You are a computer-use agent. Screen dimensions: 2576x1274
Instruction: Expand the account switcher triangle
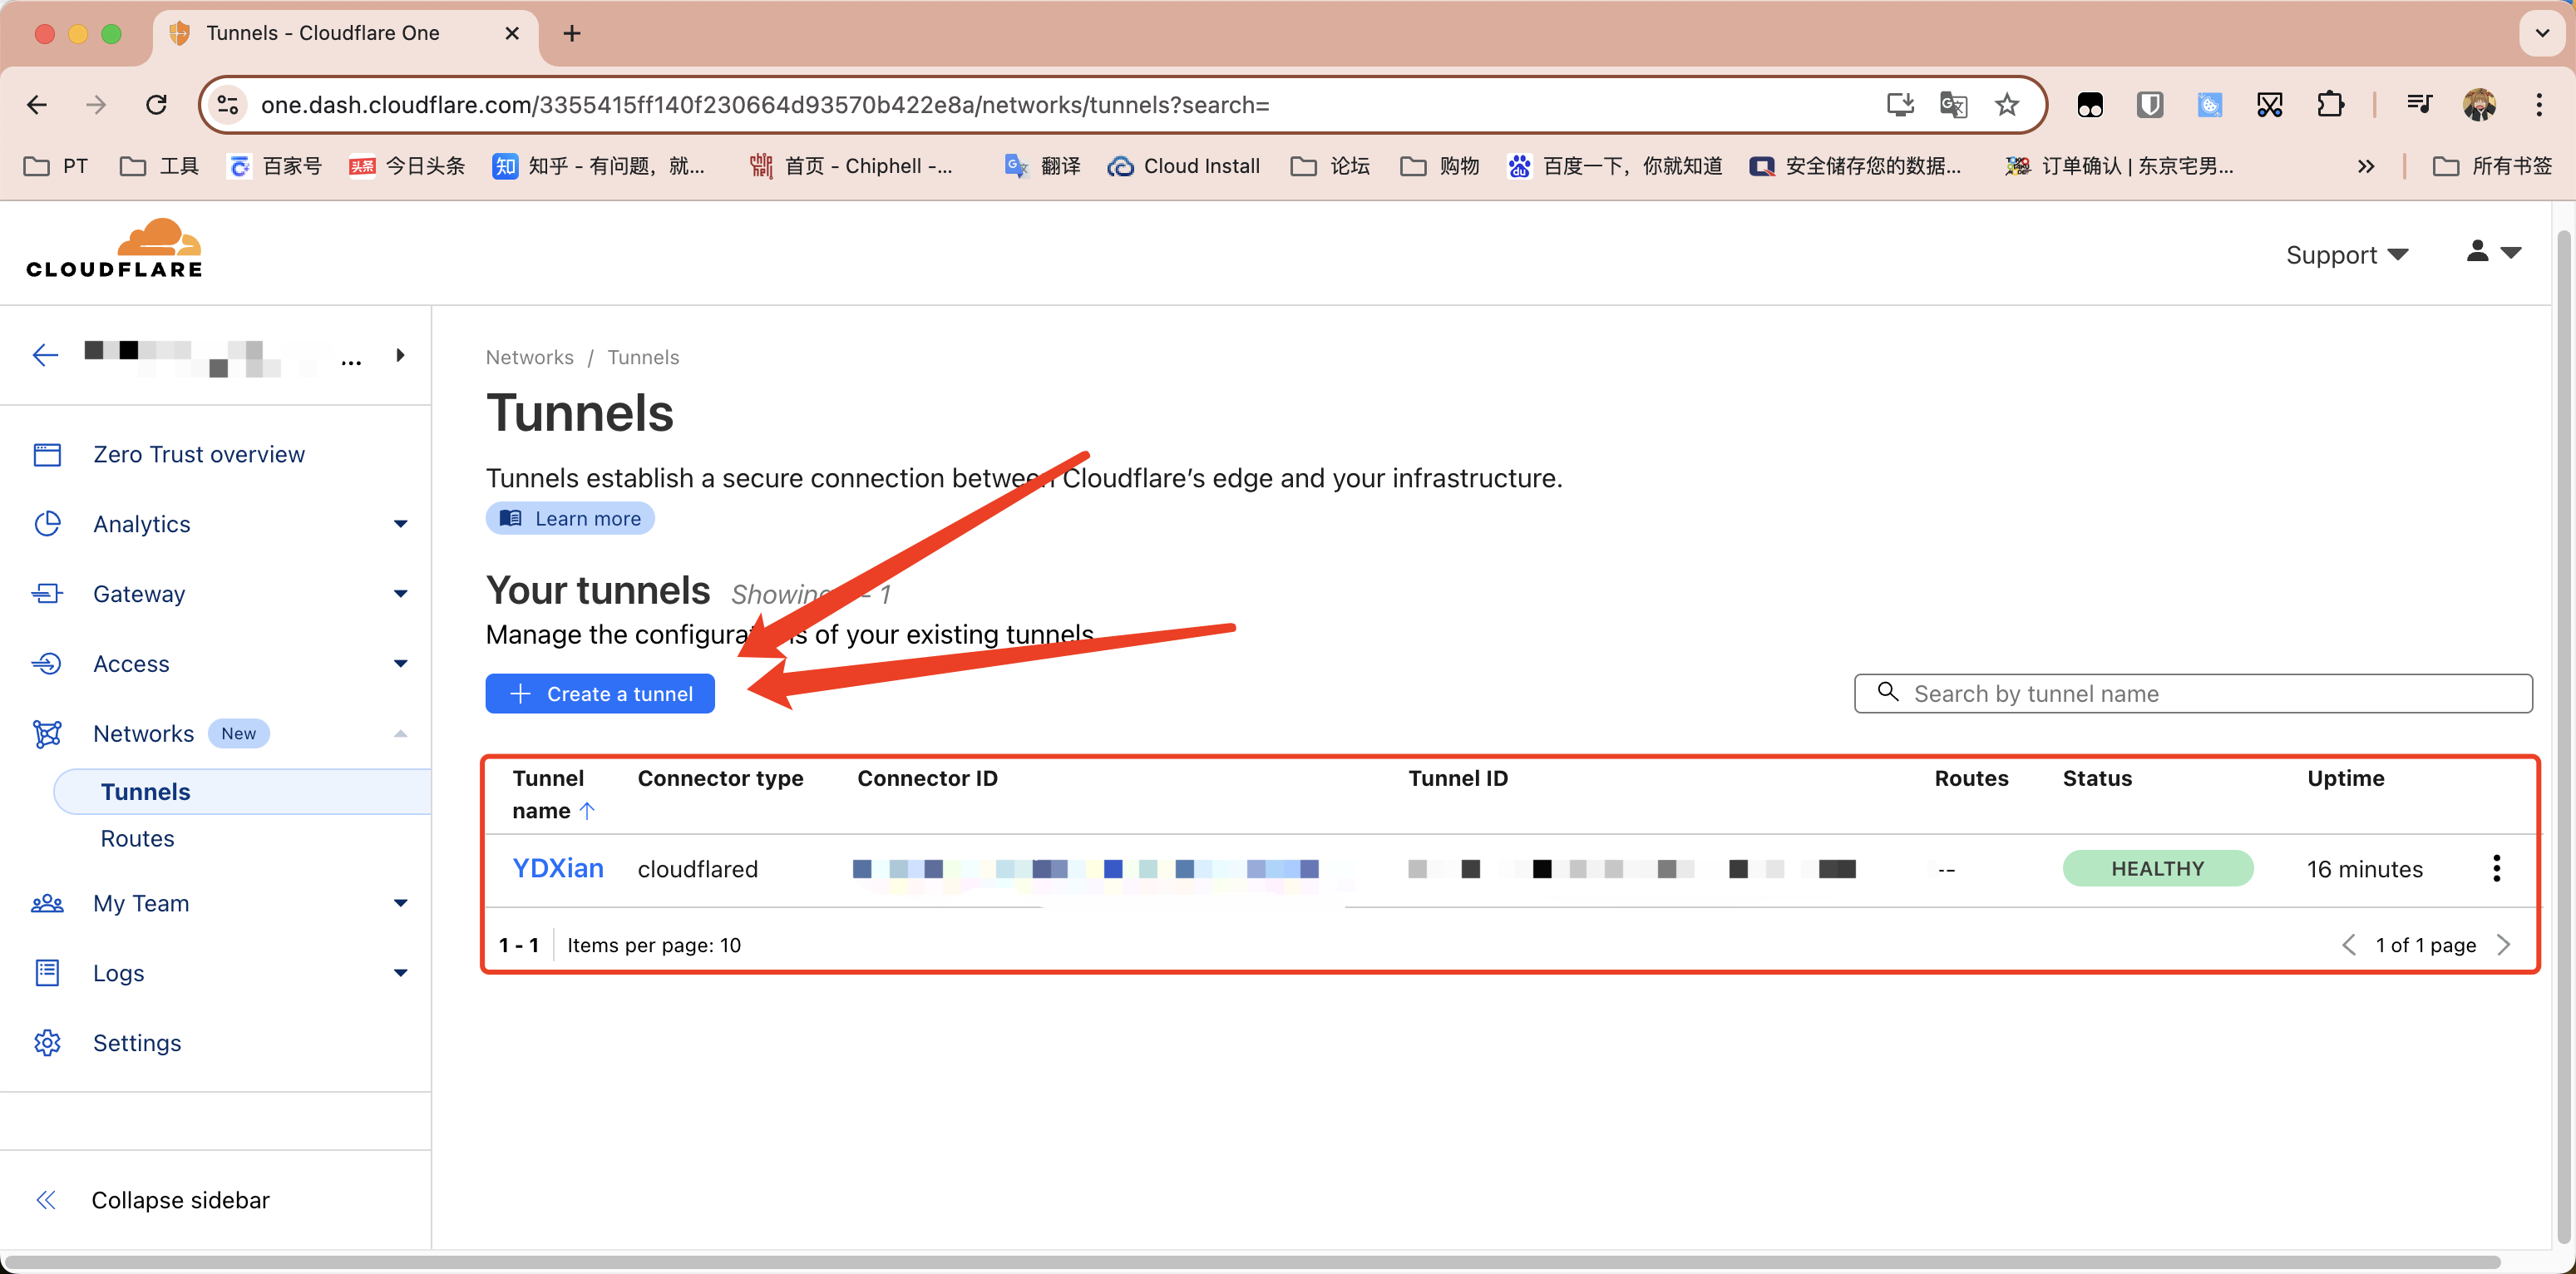400,355
